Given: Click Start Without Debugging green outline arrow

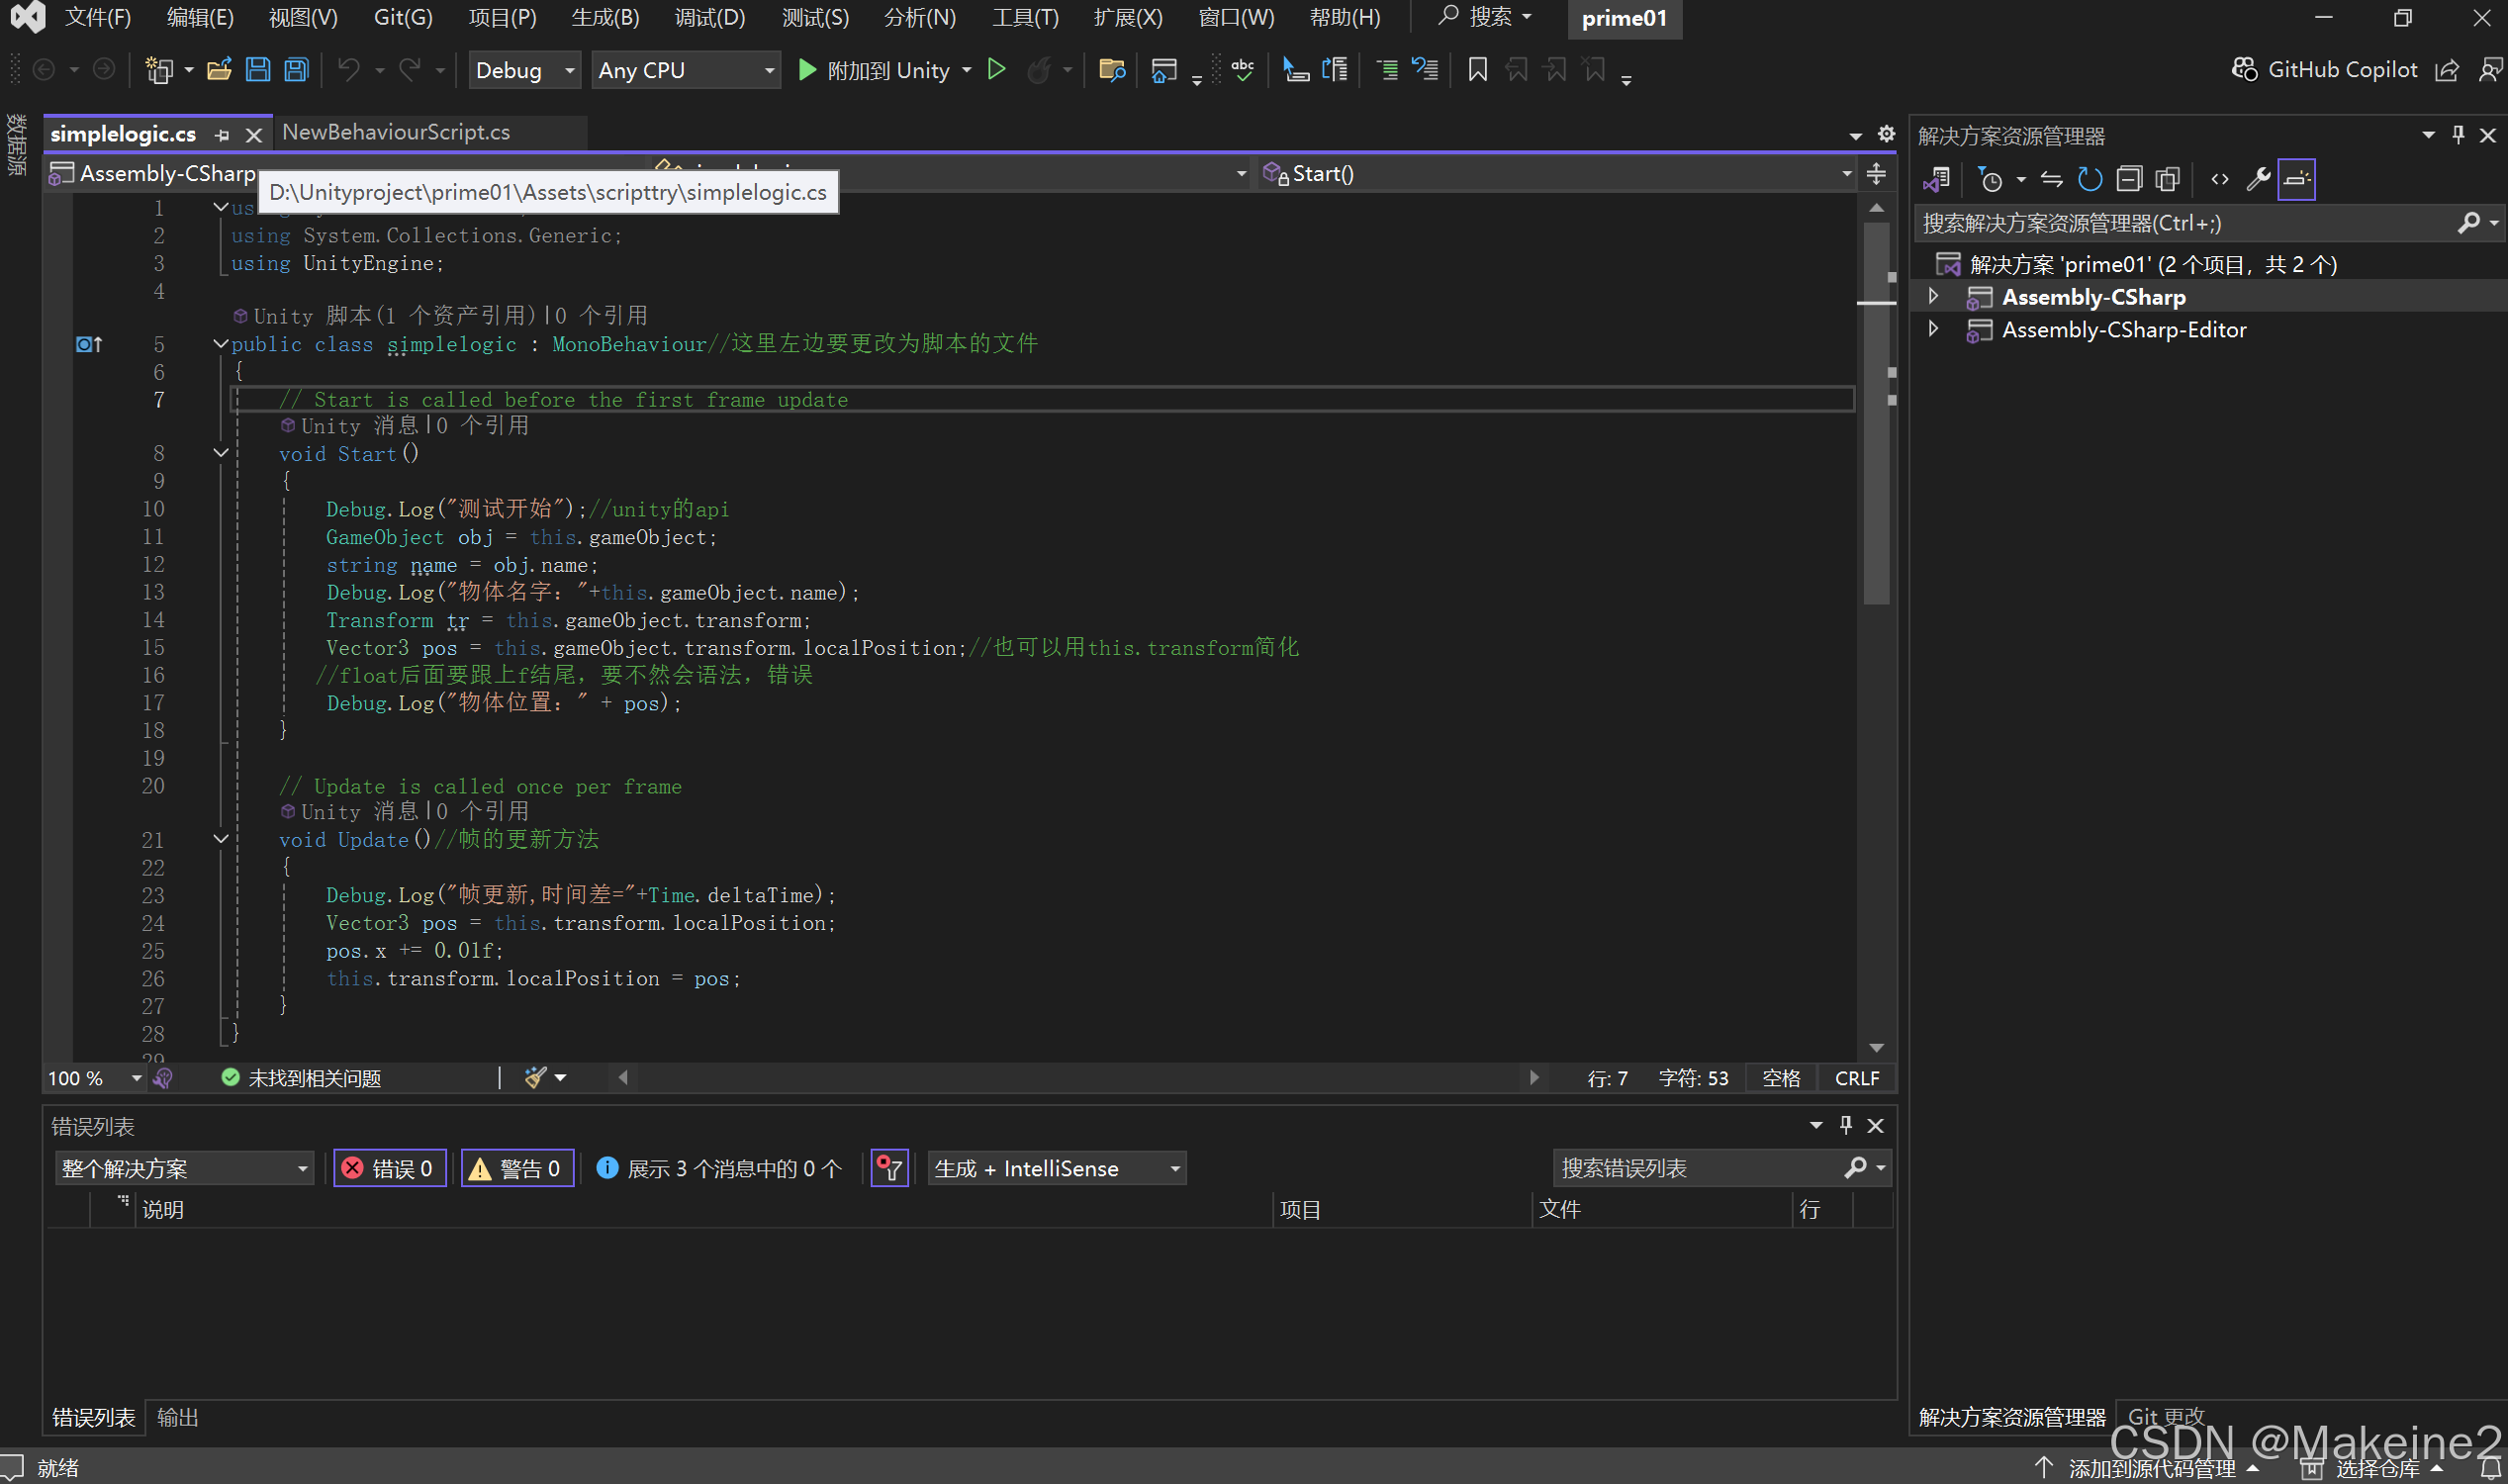Looking at the screenshot, I should click(996, 70).
